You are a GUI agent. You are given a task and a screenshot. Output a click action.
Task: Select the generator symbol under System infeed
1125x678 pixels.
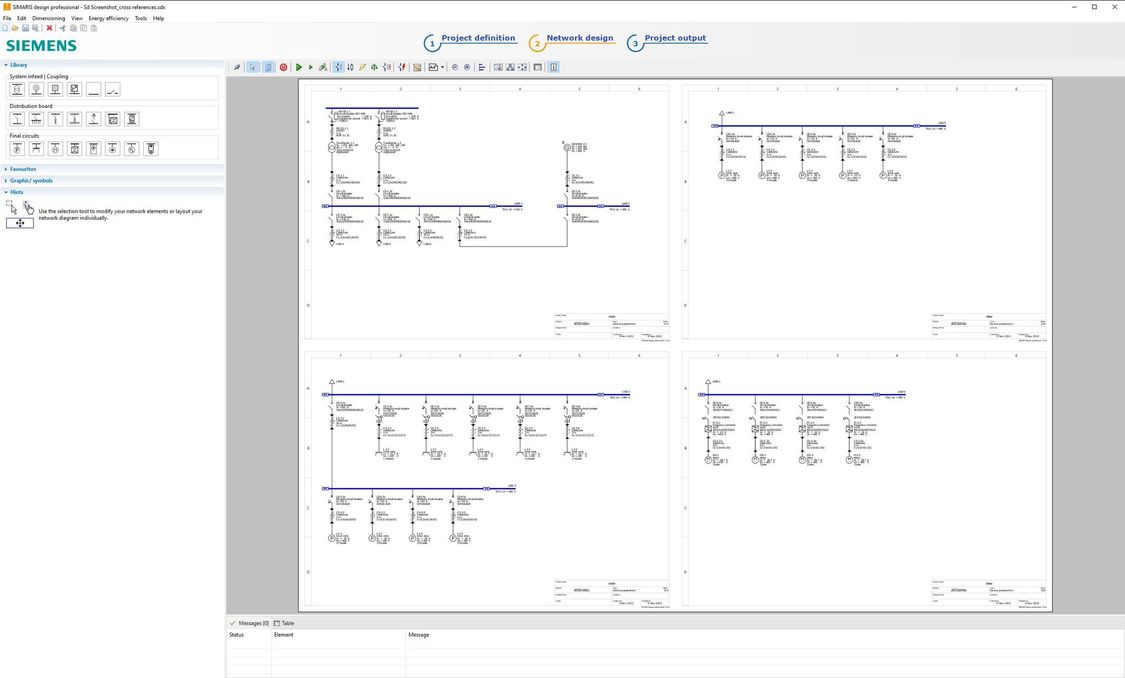tap(36, 89)
